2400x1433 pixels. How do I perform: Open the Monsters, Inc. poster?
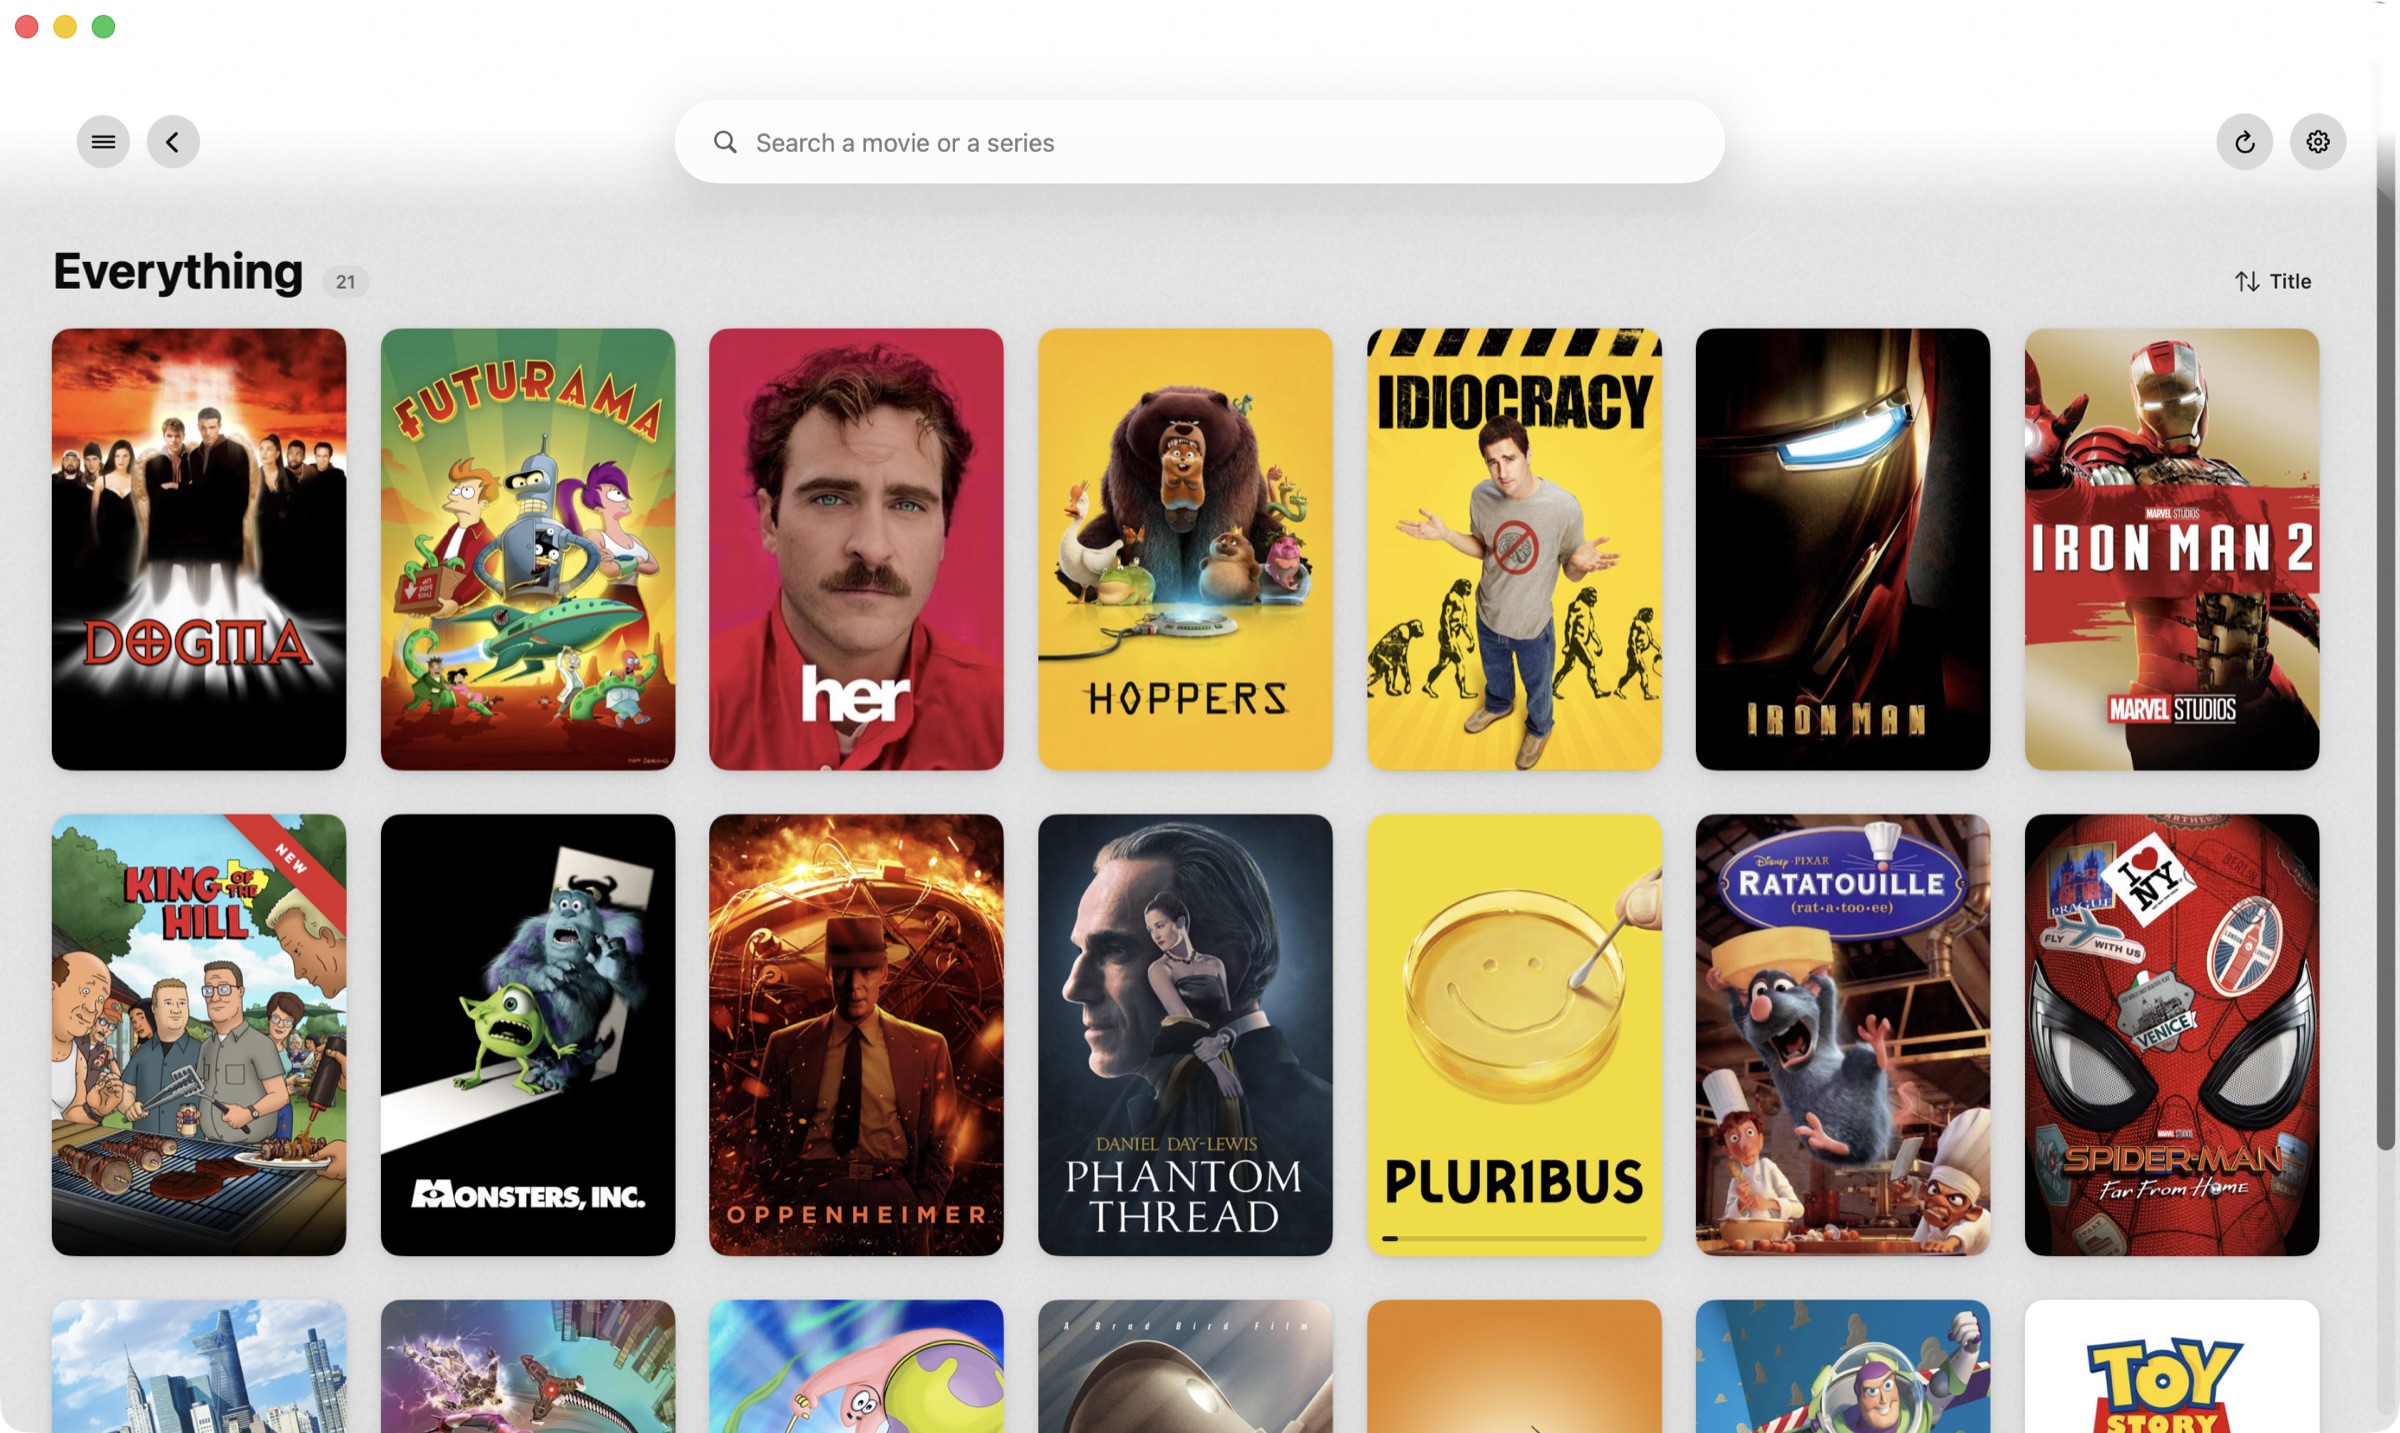(528, 1035)
